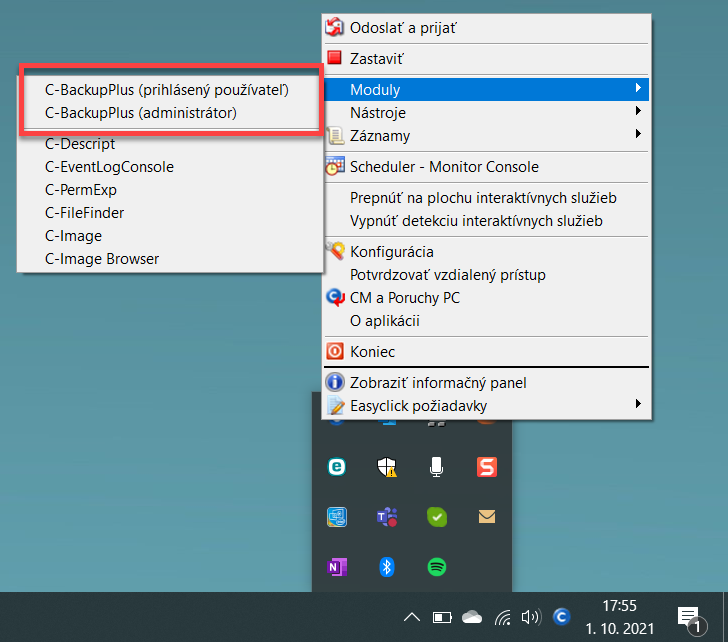Open Windows Security shield icon
This screenshot has width=728, height=642.
(387, 467)
